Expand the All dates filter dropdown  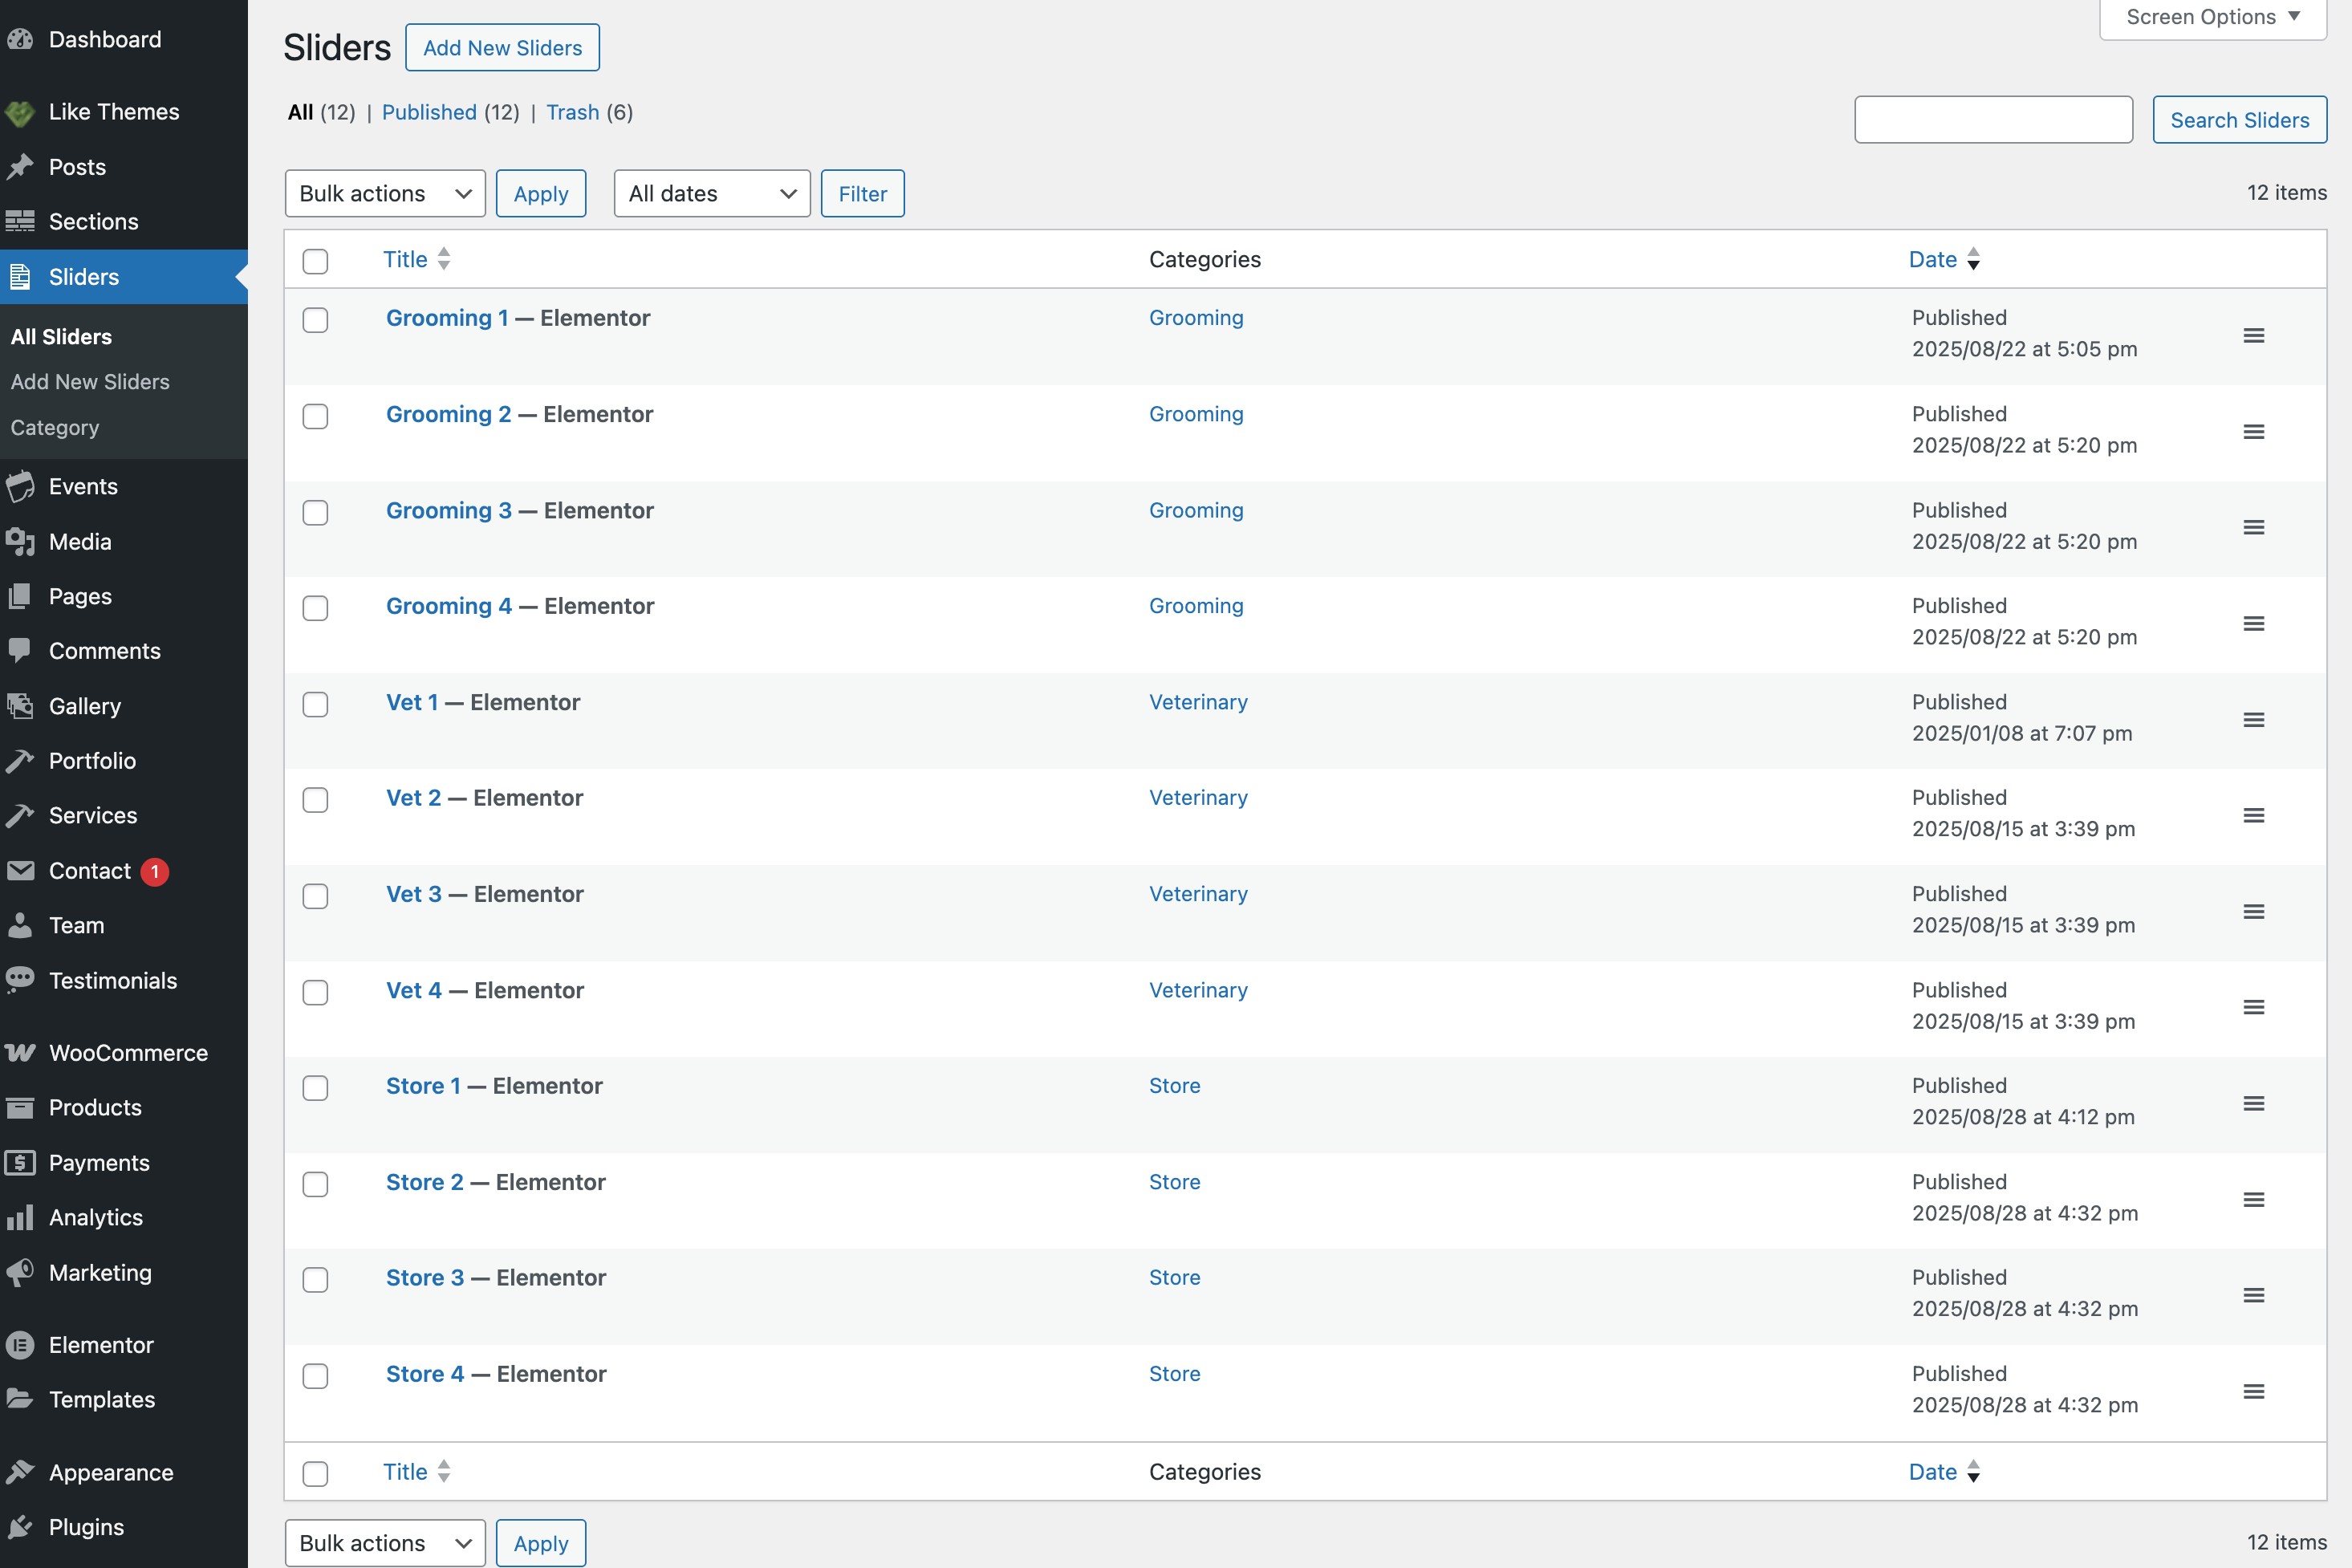click(711, 193)
